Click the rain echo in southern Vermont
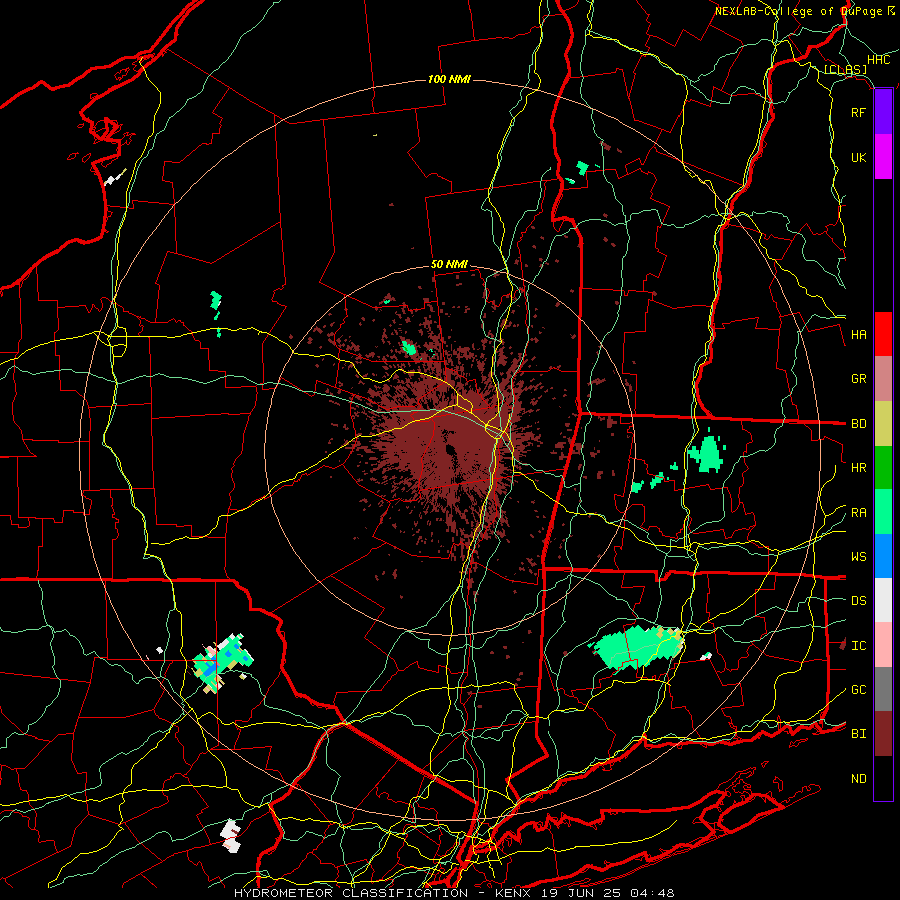 pyautogui.click(x=706, y=453)
